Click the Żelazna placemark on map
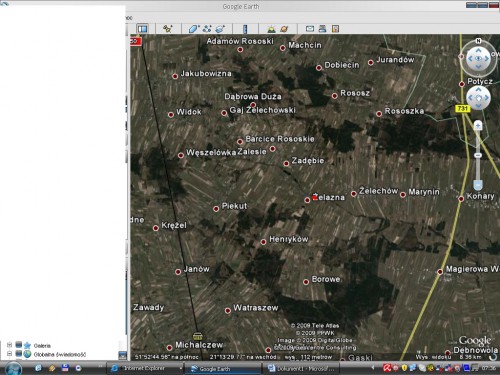500x375 pixels. [x=307, y=200]
